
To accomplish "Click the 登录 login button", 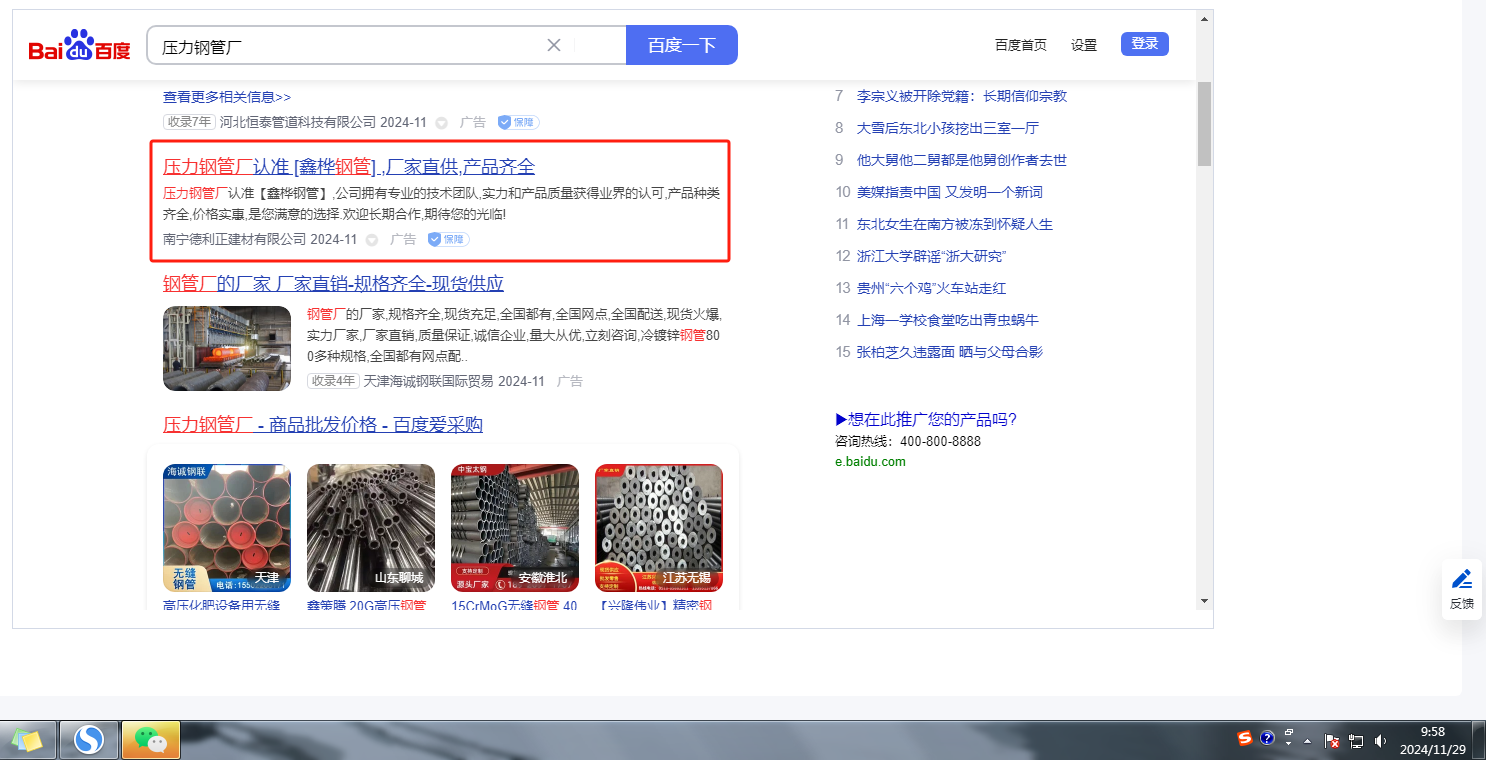I will (1145, 44).
